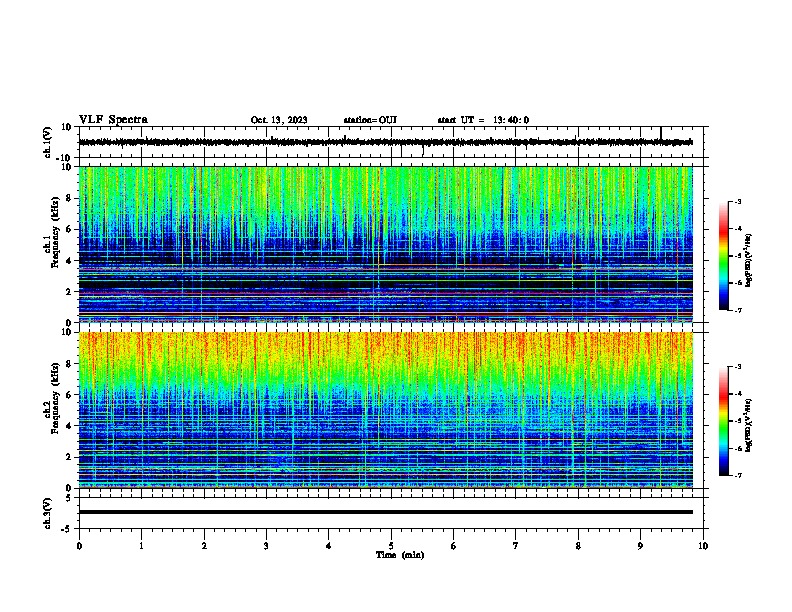Image resolution: width=792 pixels, height=612 pixels.
Task: Select the date 'Oct. 13, 2023'
Action: [x=279, y=120]
